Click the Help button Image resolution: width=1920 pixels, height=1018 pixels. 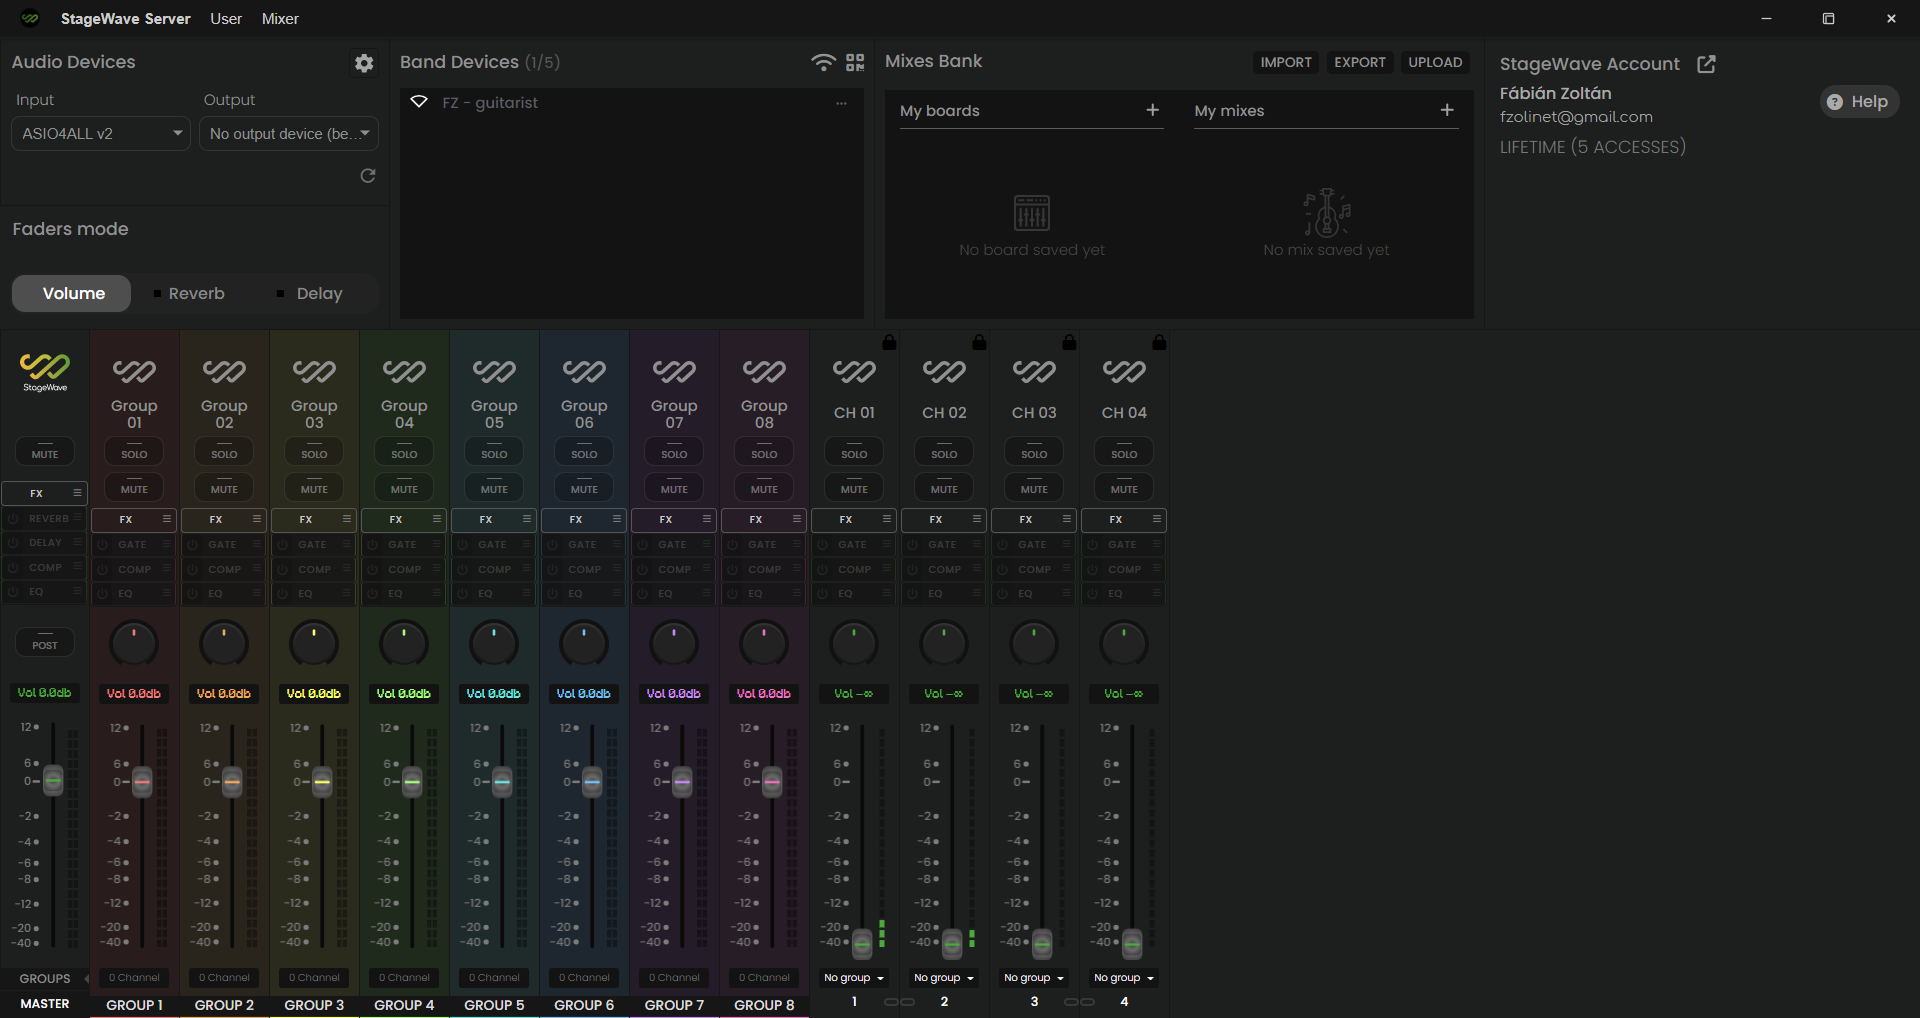tap(1858, 102)
